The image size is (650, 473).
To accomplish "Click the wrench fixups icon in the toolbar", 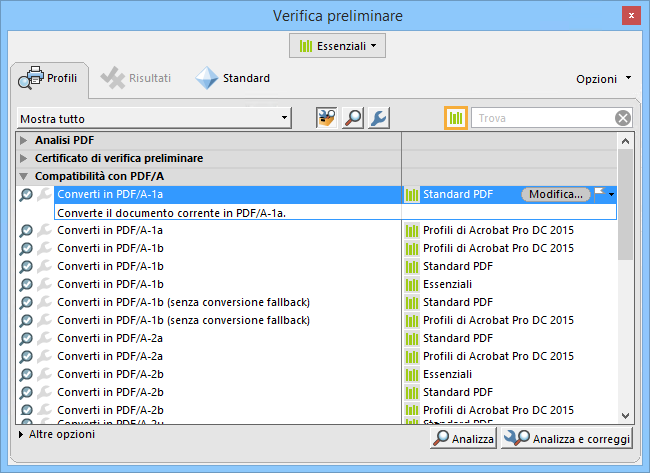I will tap(378, 118).
